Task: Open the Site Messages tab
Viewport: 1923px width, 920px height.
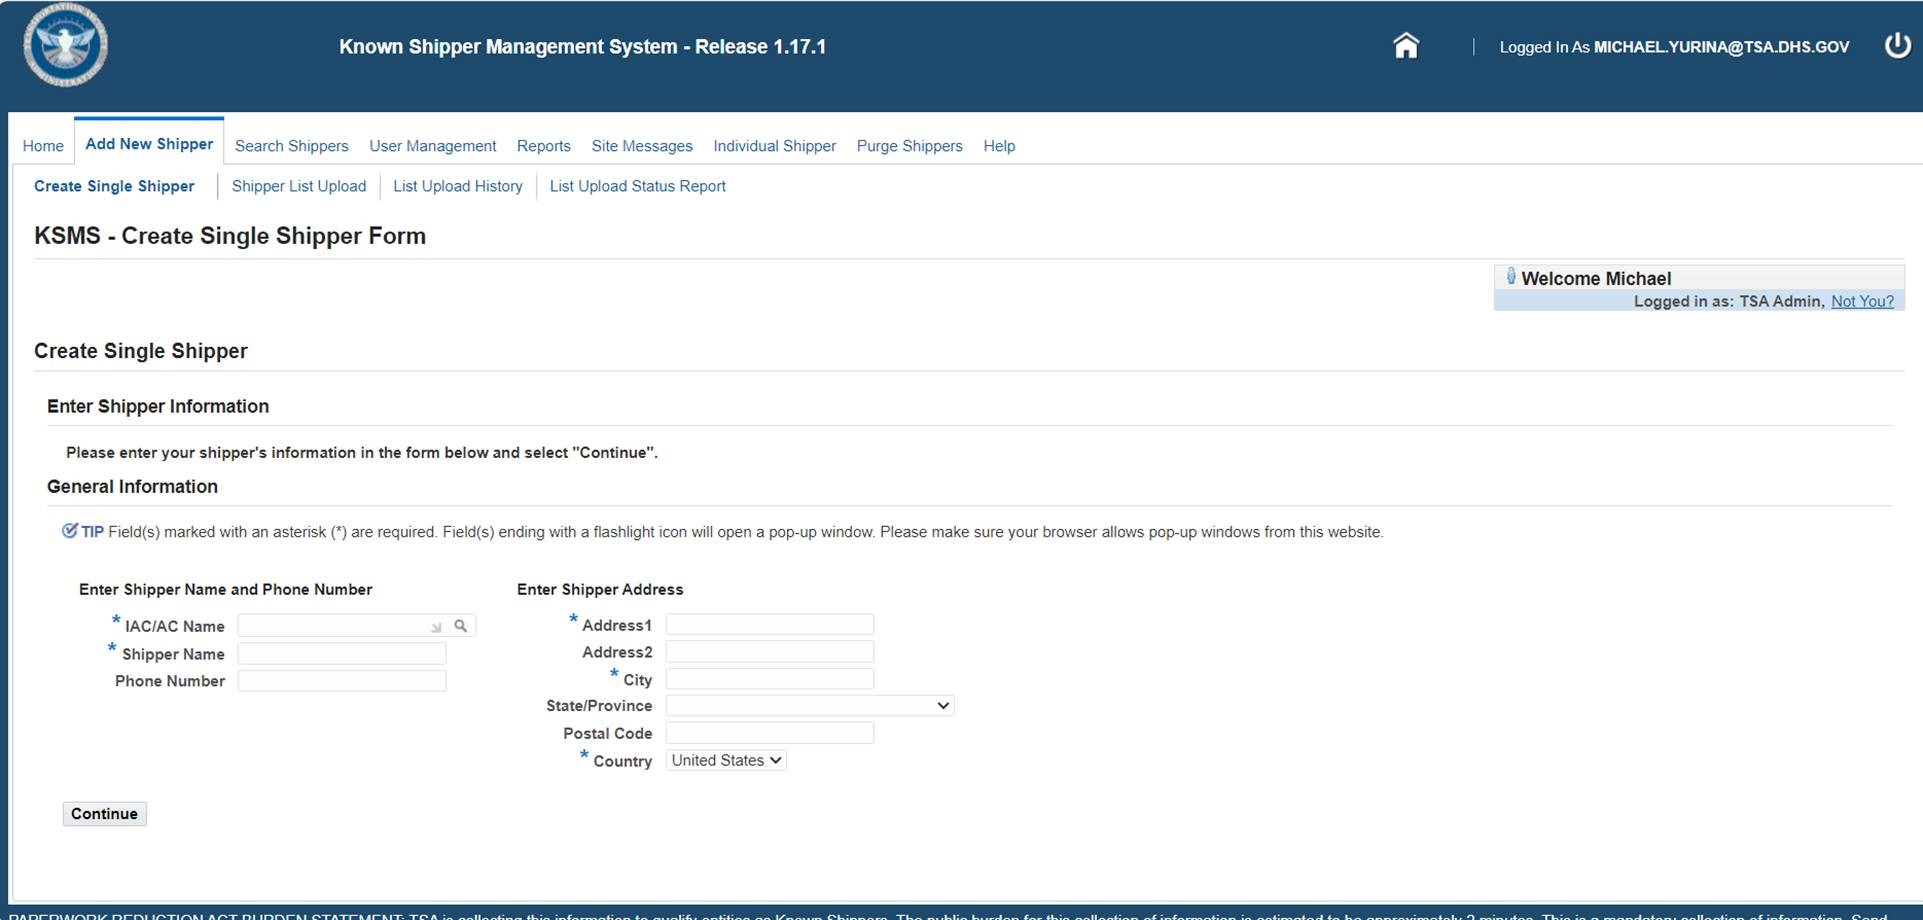Action: [642, 146]
